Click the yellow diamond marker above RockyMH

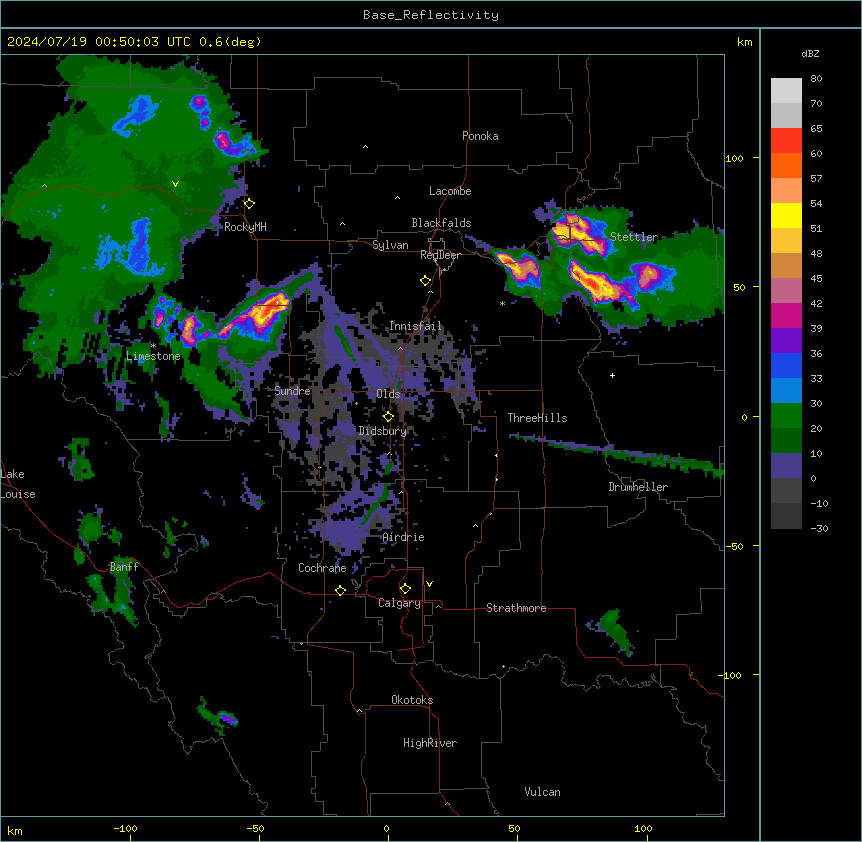point(250,204)
